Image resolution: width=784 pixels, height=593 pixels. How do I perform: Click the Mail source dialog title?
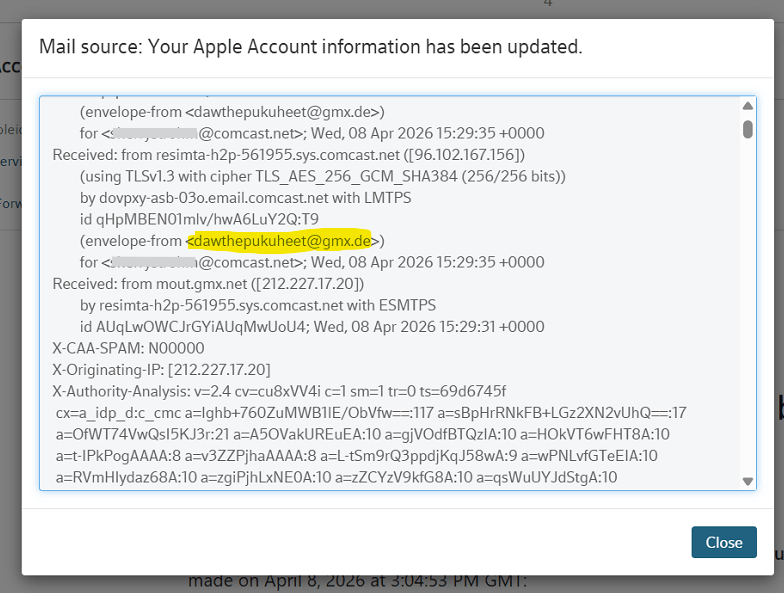tap(310, 47)
